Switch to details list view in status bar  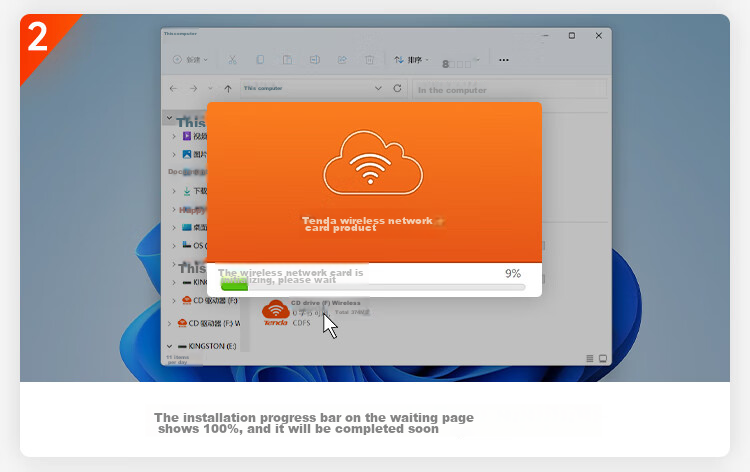point(590,359)
